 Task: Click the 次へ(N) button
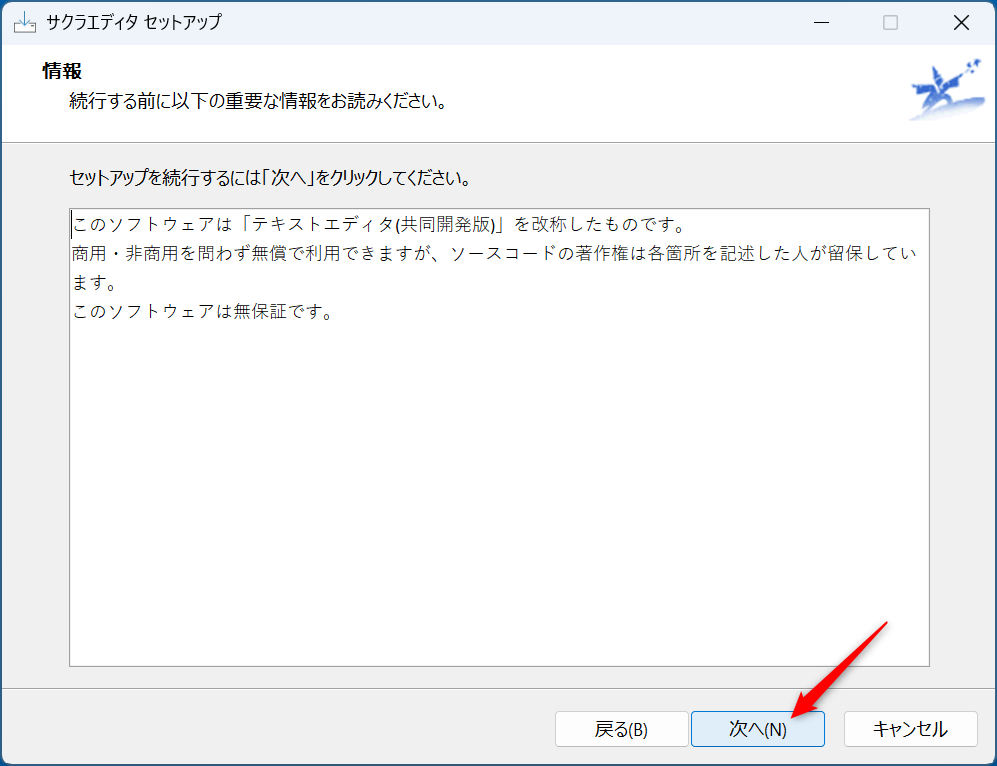click(757, 728)
